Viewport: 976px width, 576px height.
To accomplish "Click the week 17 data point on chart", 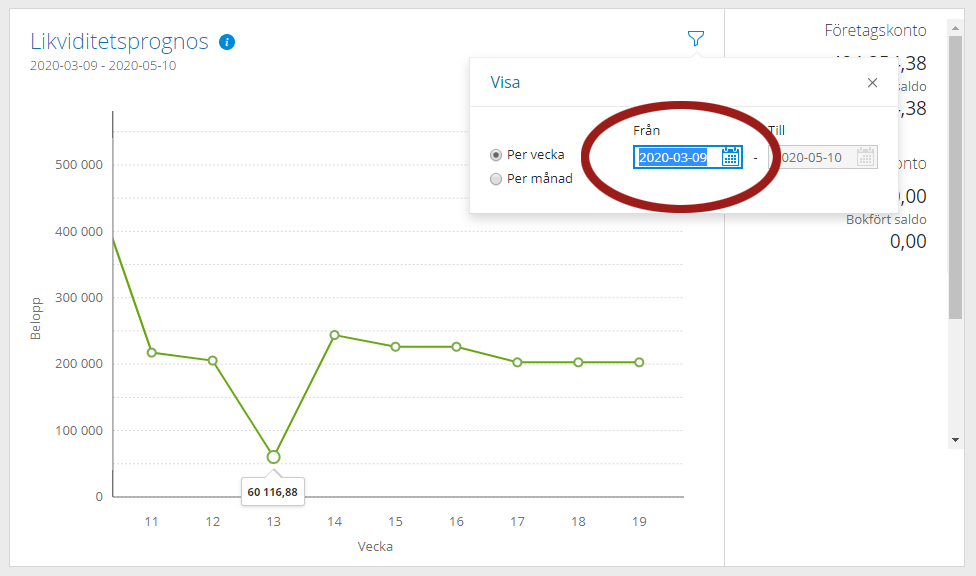I will click(517, 362).
